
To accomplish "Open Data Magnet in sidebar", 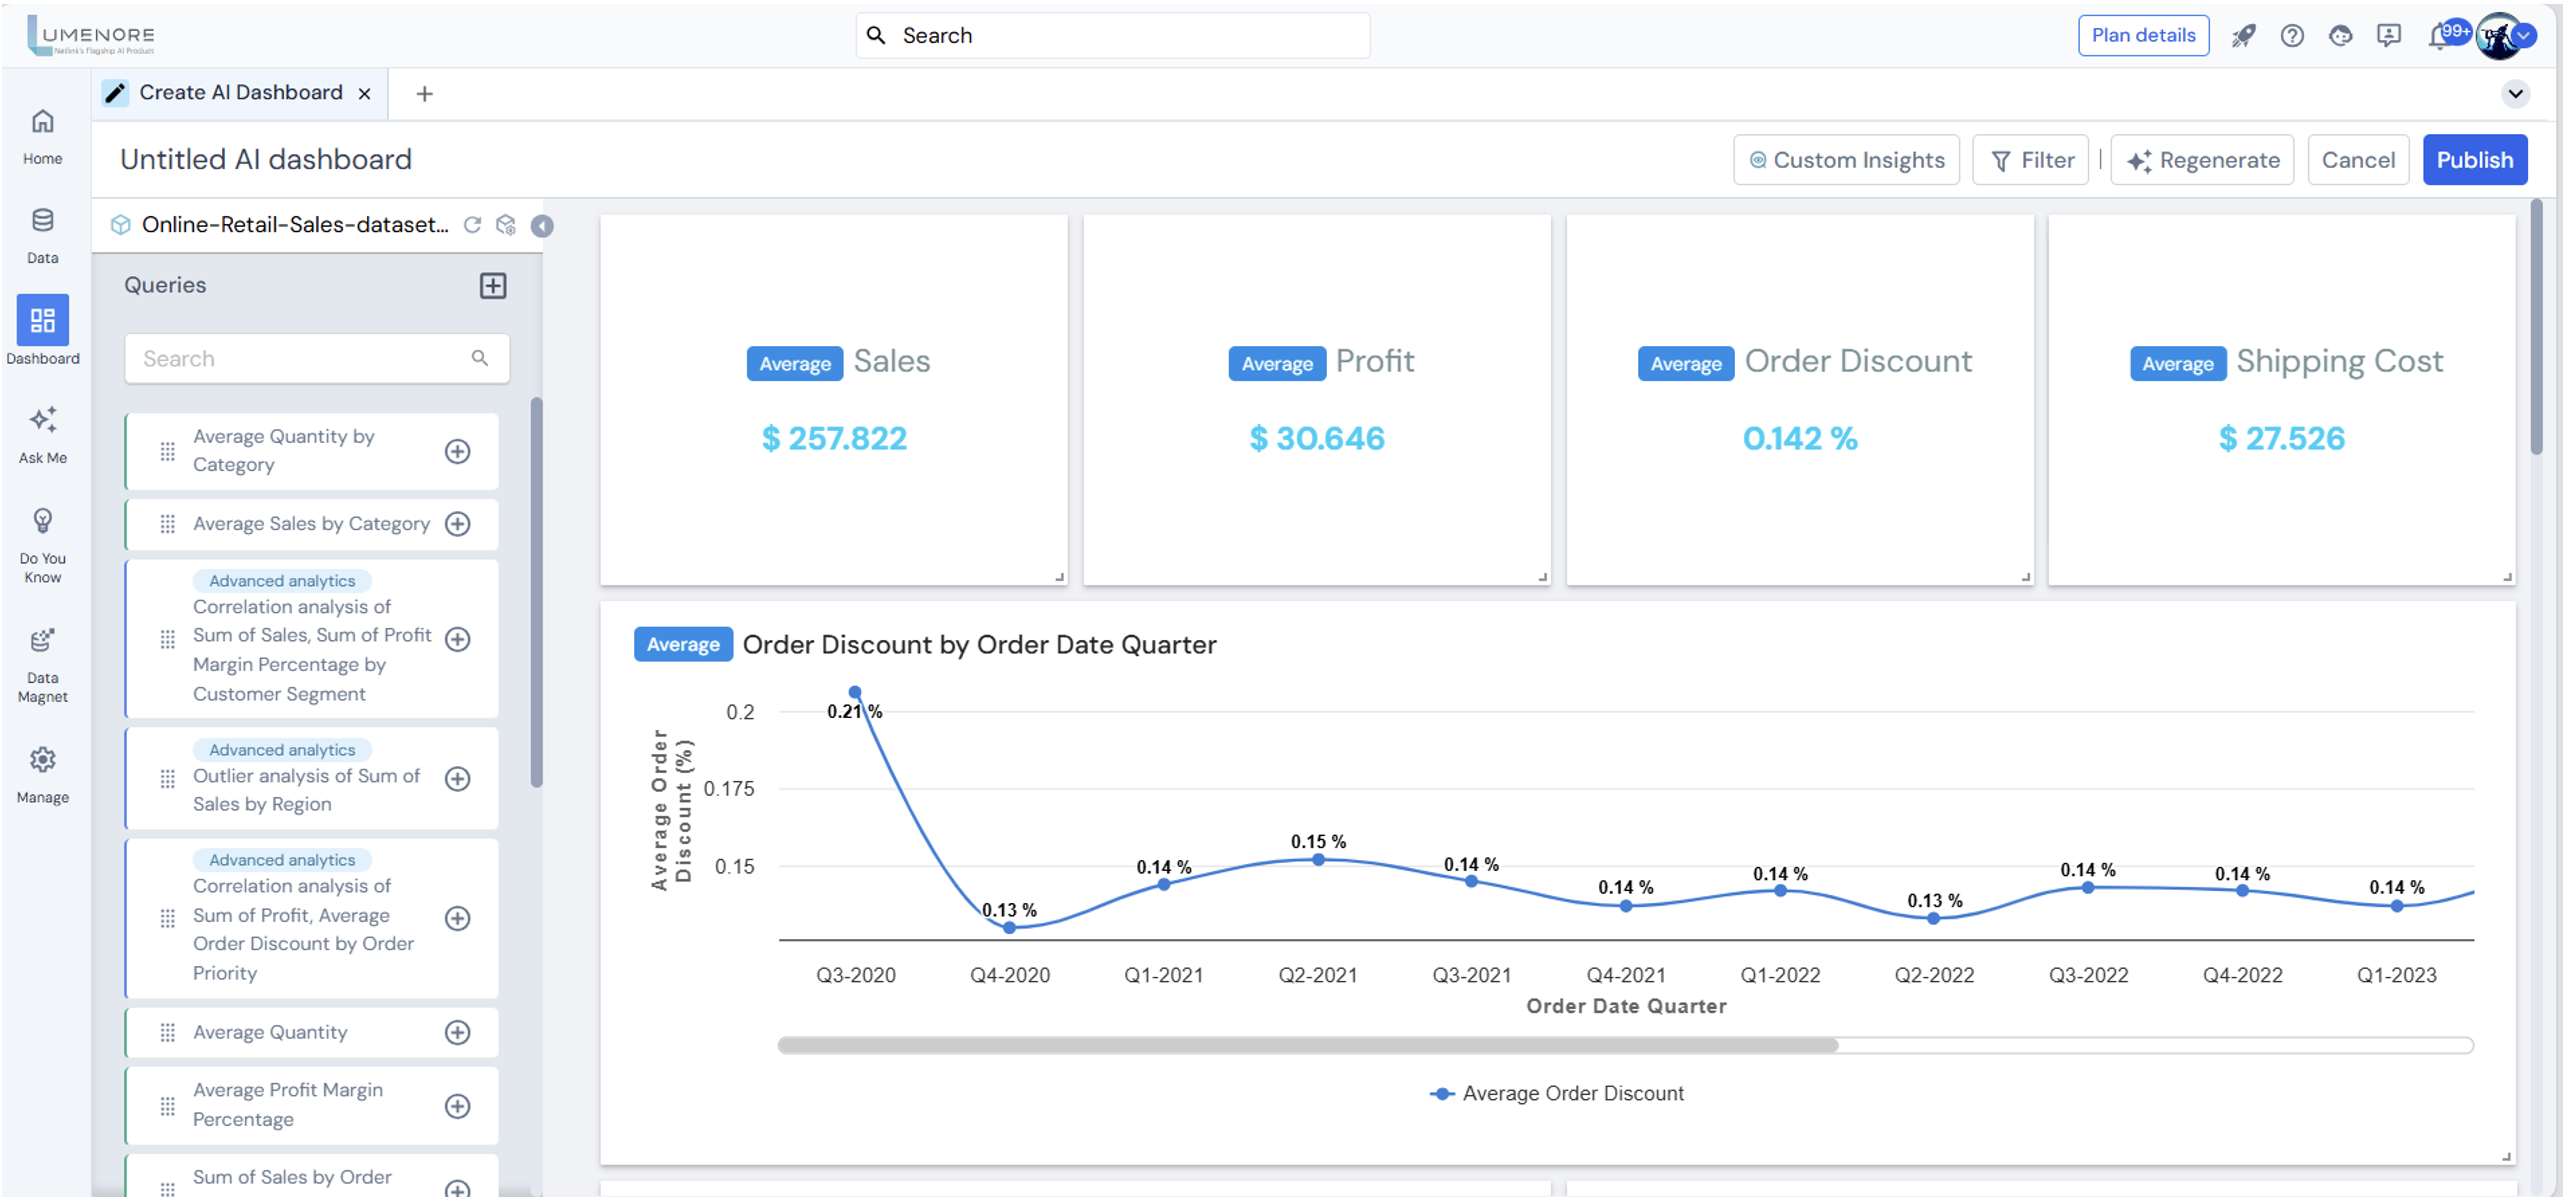I will click(x=42, y=641).
